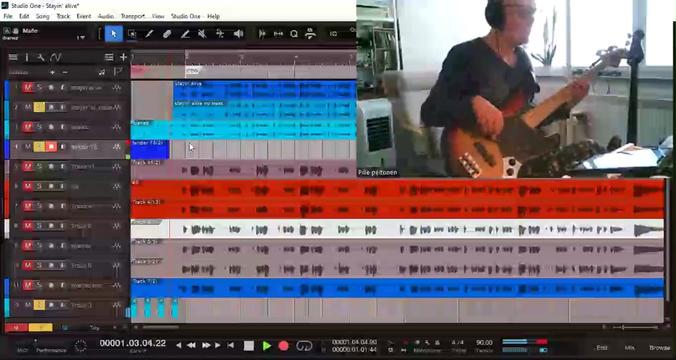Image resolution: width=676 pixels, height=360 pixels.
Task: Open the Studio One menu
Action: click(186, 16)
